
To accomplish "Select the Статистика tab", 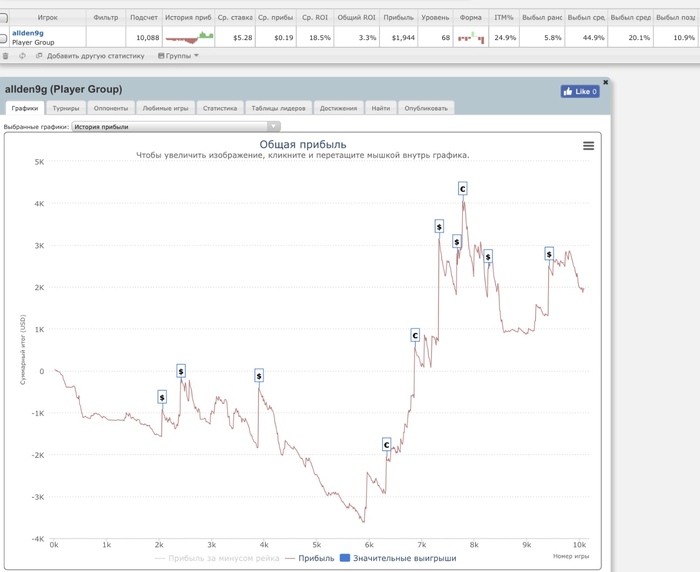I will (220, 108).
